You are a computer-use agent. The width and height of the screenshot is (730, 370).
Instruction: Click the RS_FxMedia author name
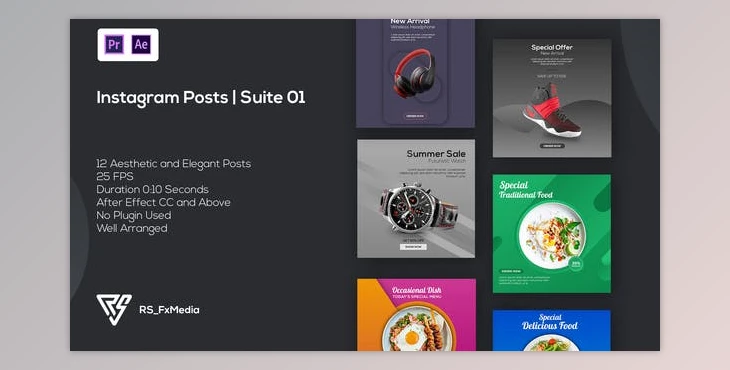point(169,310)
